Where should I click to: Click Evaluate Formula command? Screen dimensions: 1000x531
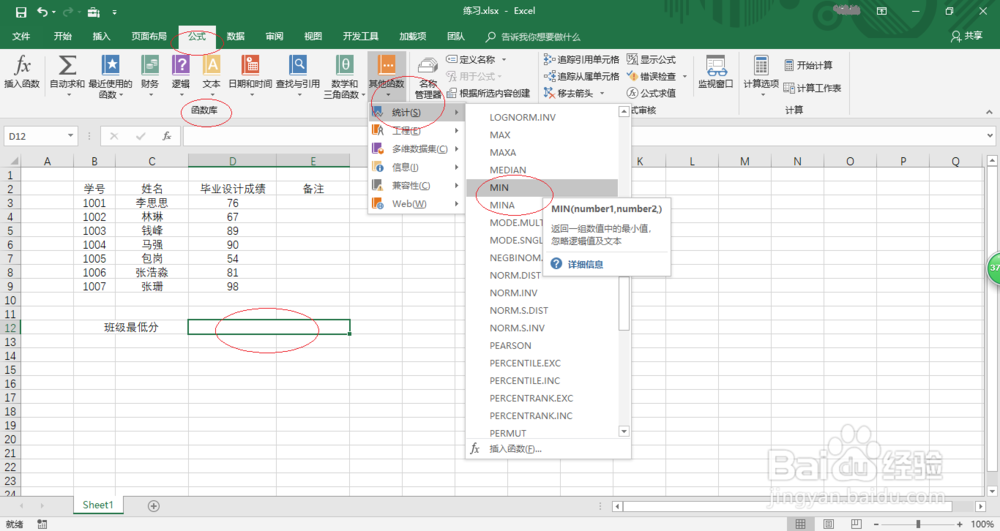(651, 93)
